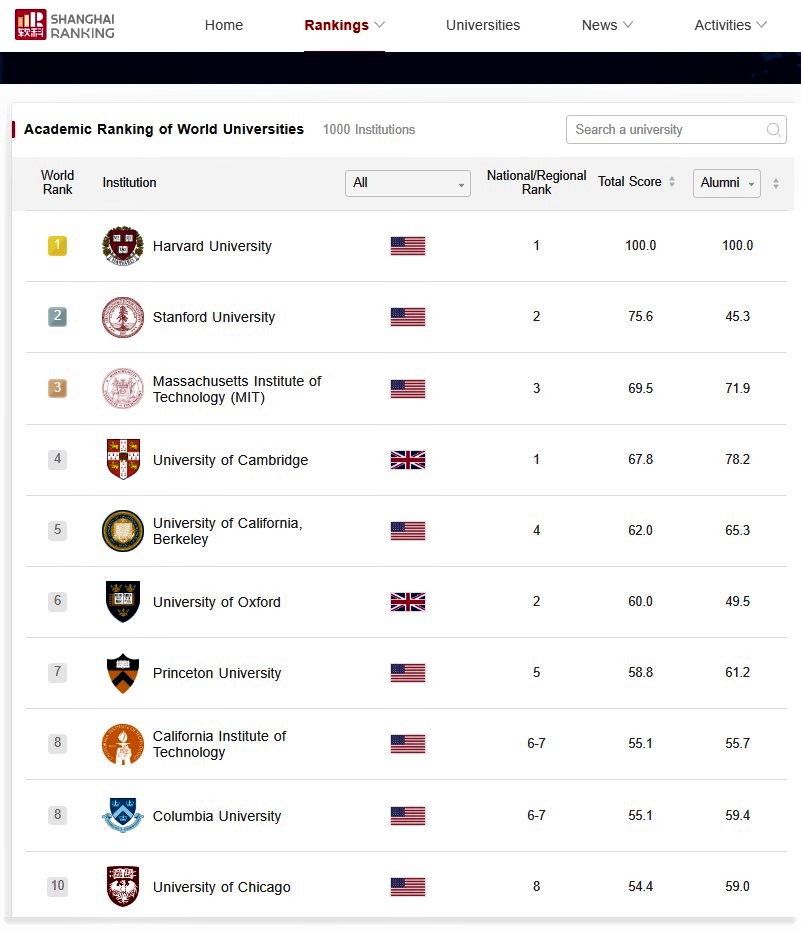Click the UK flag beside Oxford
Screen dimensions: 801x931
408,602
